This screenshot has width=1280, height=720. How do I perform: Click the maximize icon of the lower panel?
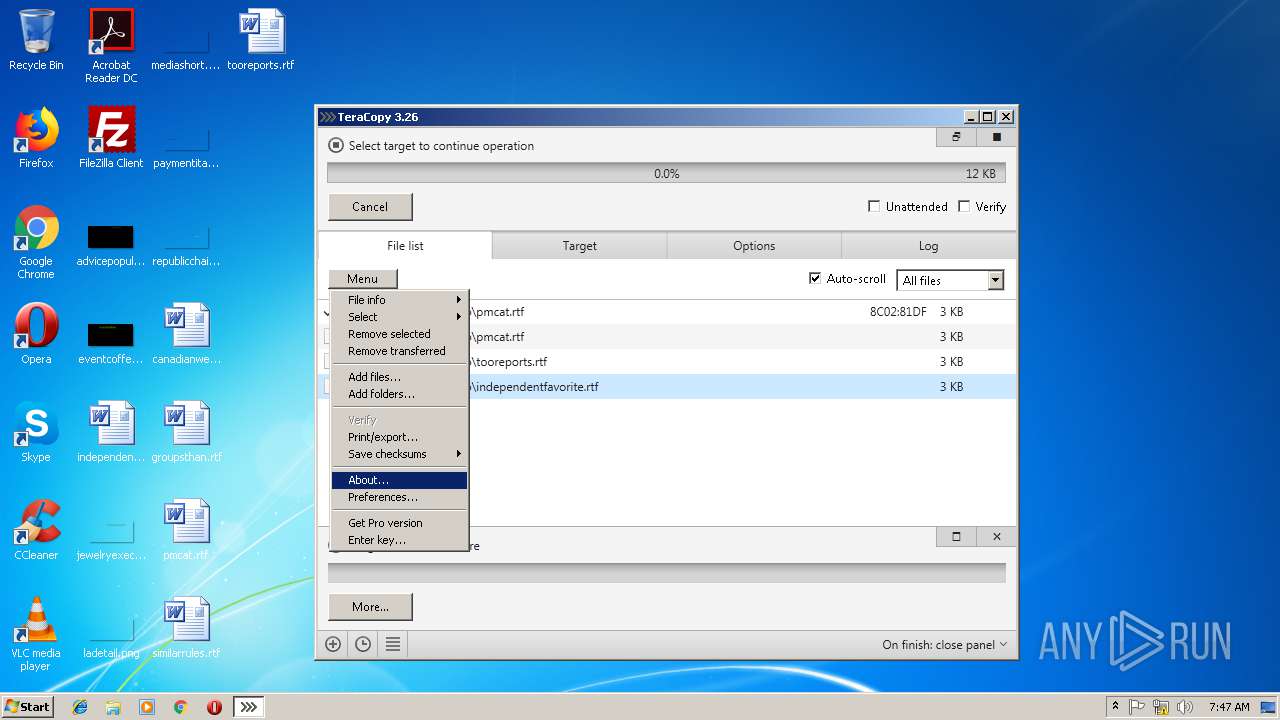coord(956,537)
